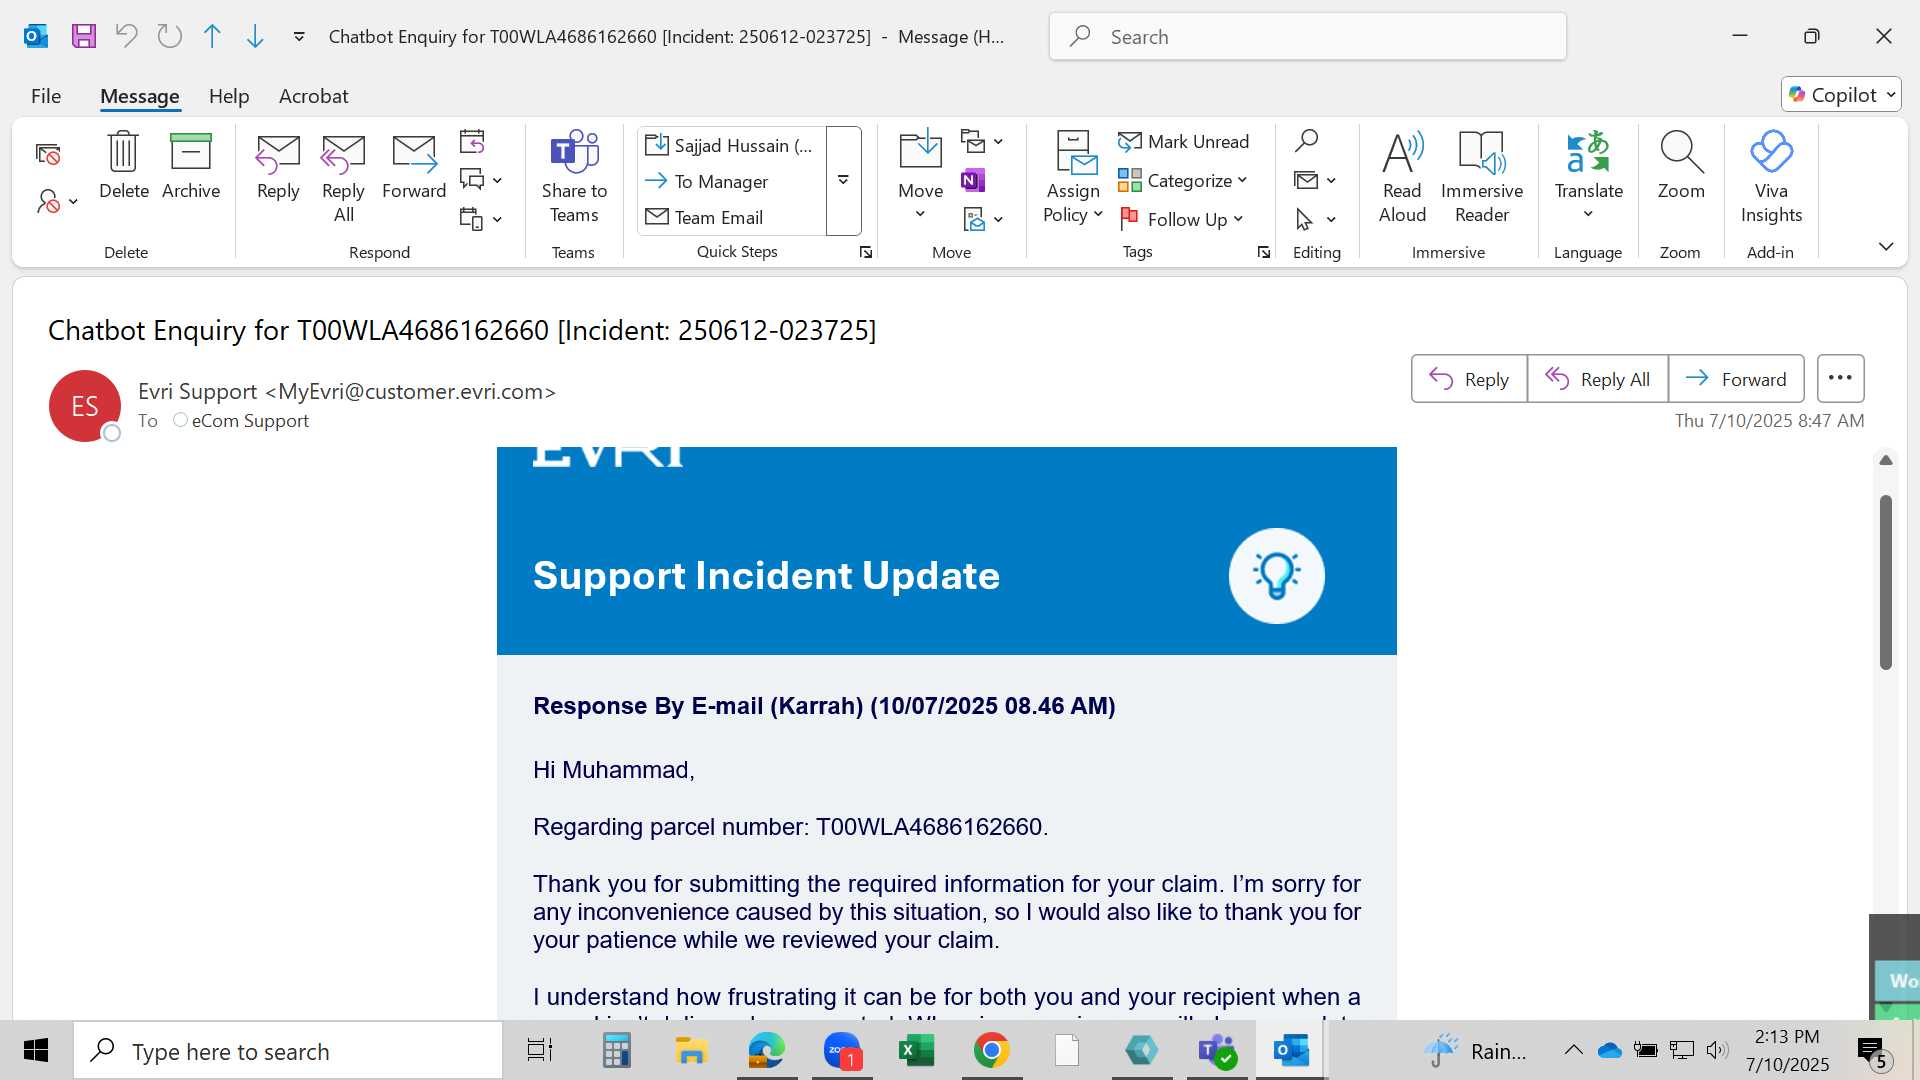Open the Assign Policy menu
Image resolution: width=1920 pixels, height=1080 pixels.
1073,178
